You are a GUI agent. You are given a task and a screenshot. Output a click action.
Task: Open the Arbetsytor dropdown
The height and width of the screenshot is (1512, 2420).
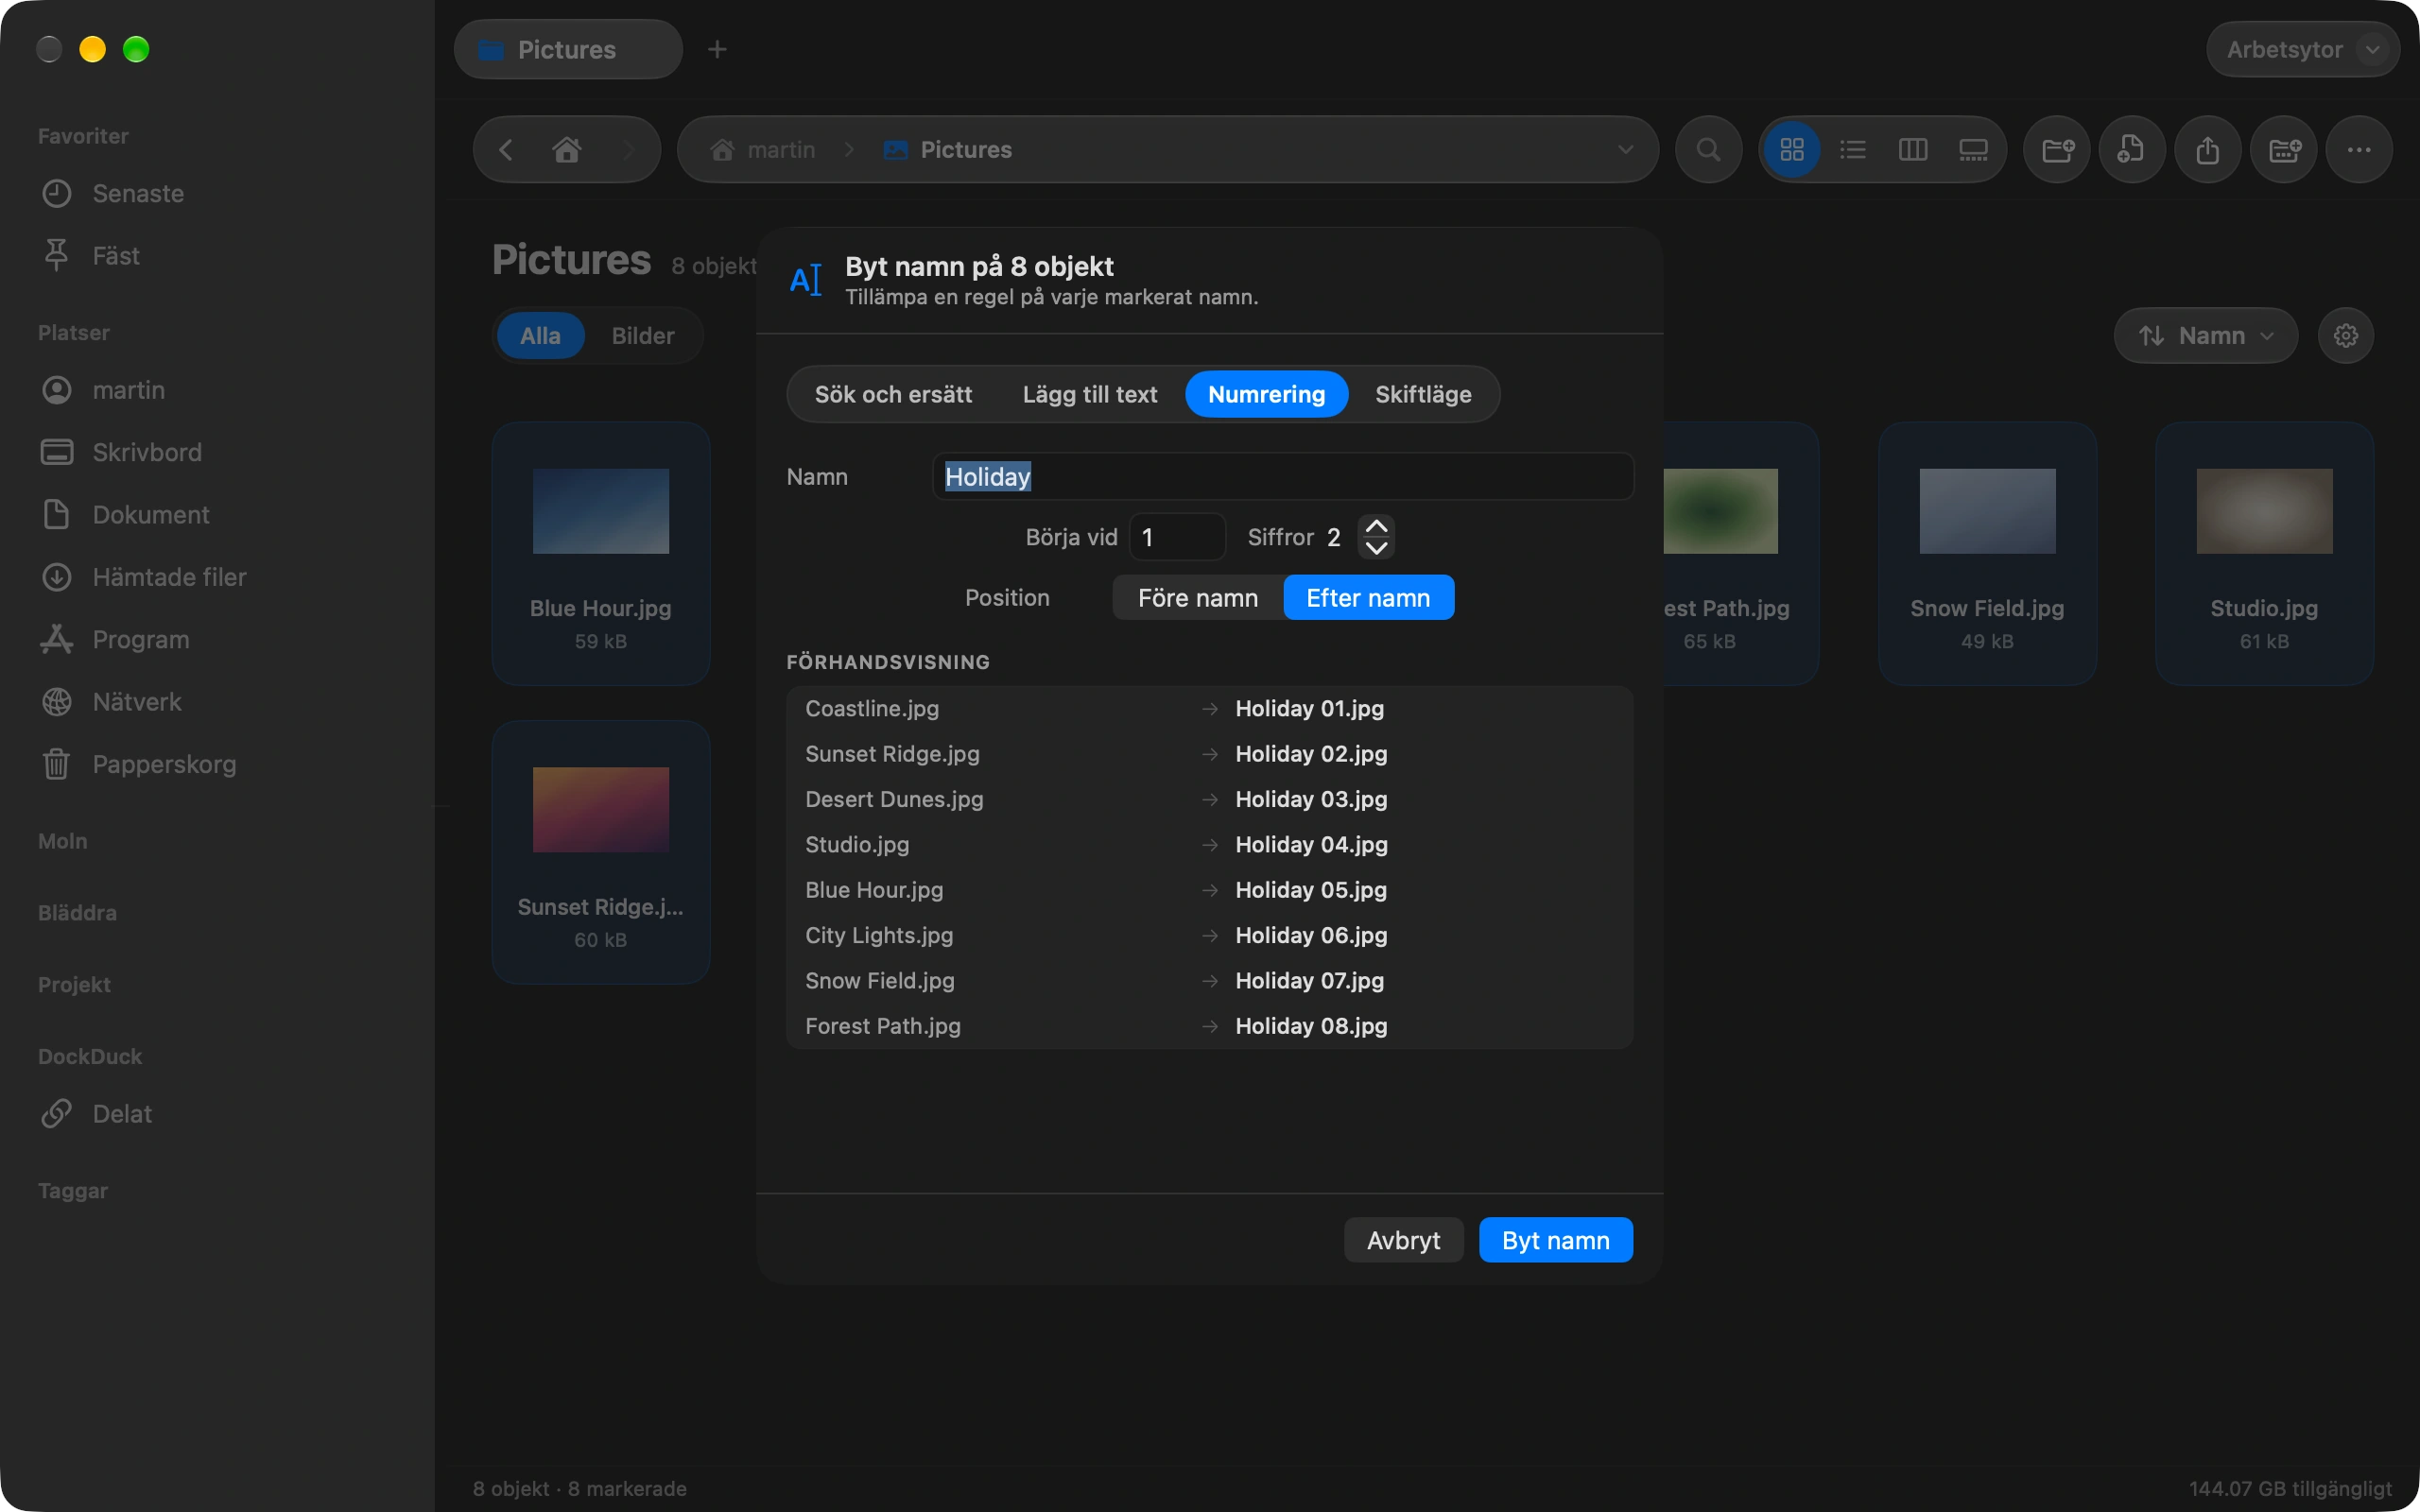[x=2302, y=49]
